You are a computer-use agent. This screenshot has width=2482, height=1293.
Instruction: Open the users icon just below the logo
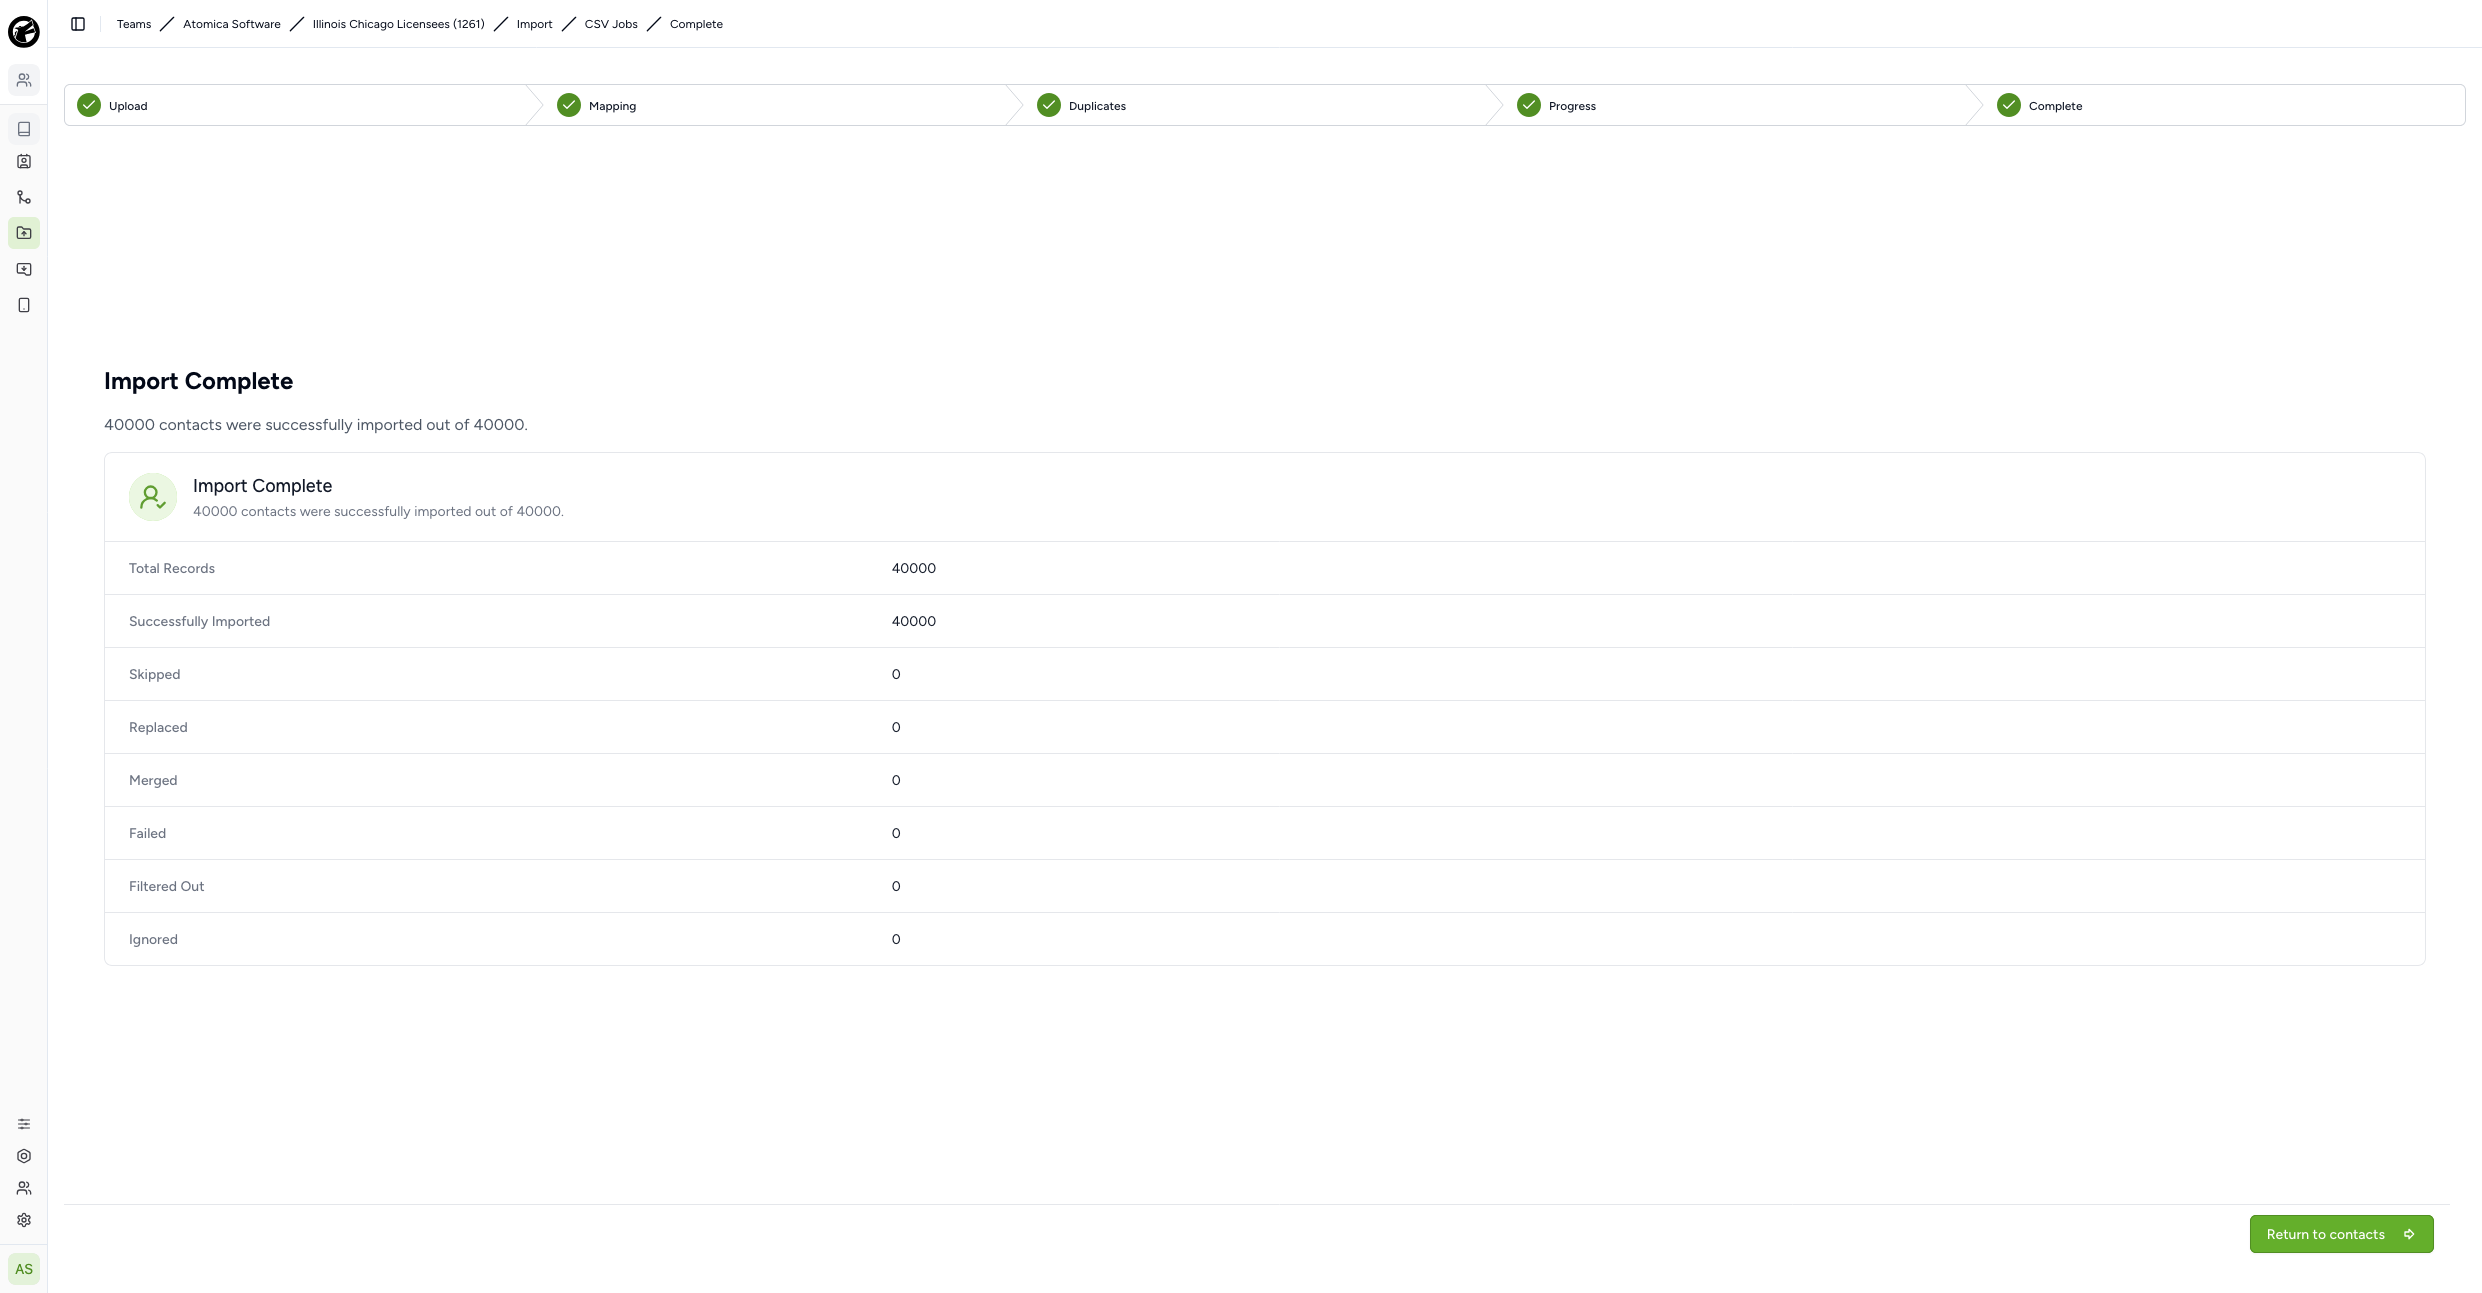click(x=24, y=80)
